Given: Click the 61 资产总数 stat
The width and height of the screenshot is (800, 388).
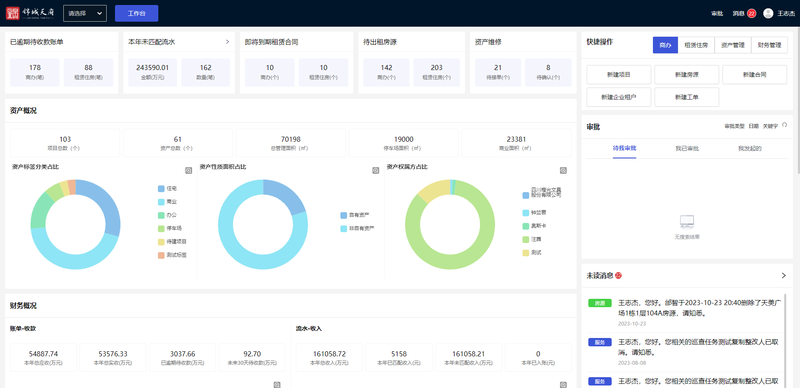Looking at the screenshot, I should coord(178,143).
